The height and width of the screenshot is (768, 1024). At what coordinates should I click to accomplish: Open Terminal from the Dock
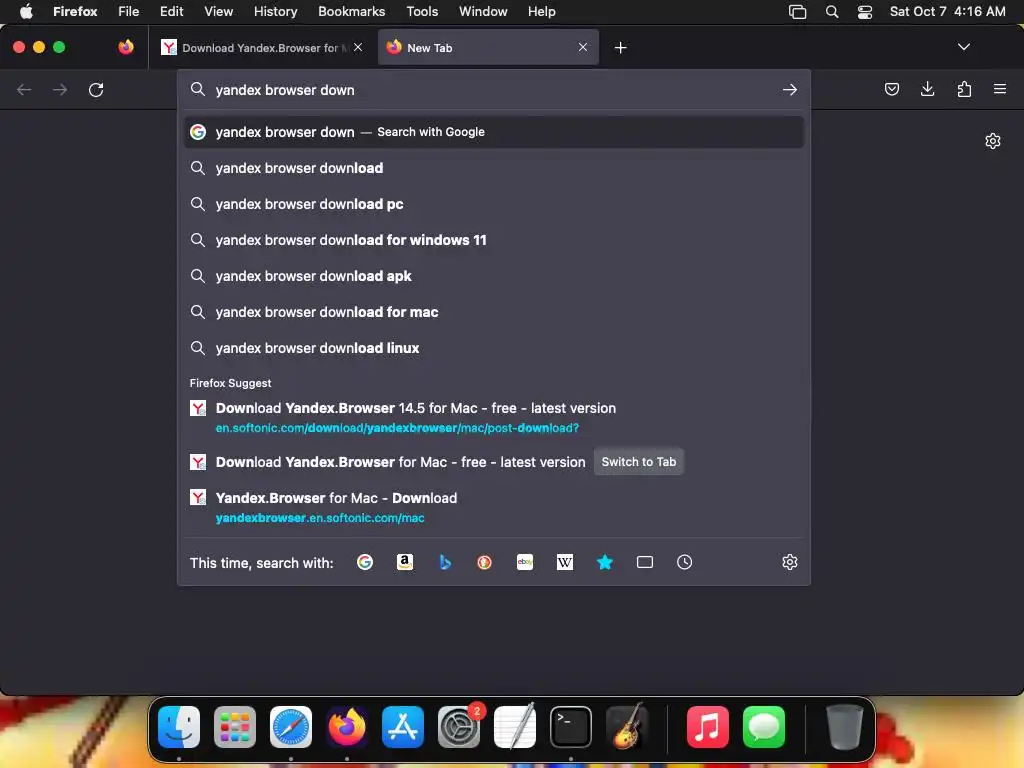coord(571,726)
